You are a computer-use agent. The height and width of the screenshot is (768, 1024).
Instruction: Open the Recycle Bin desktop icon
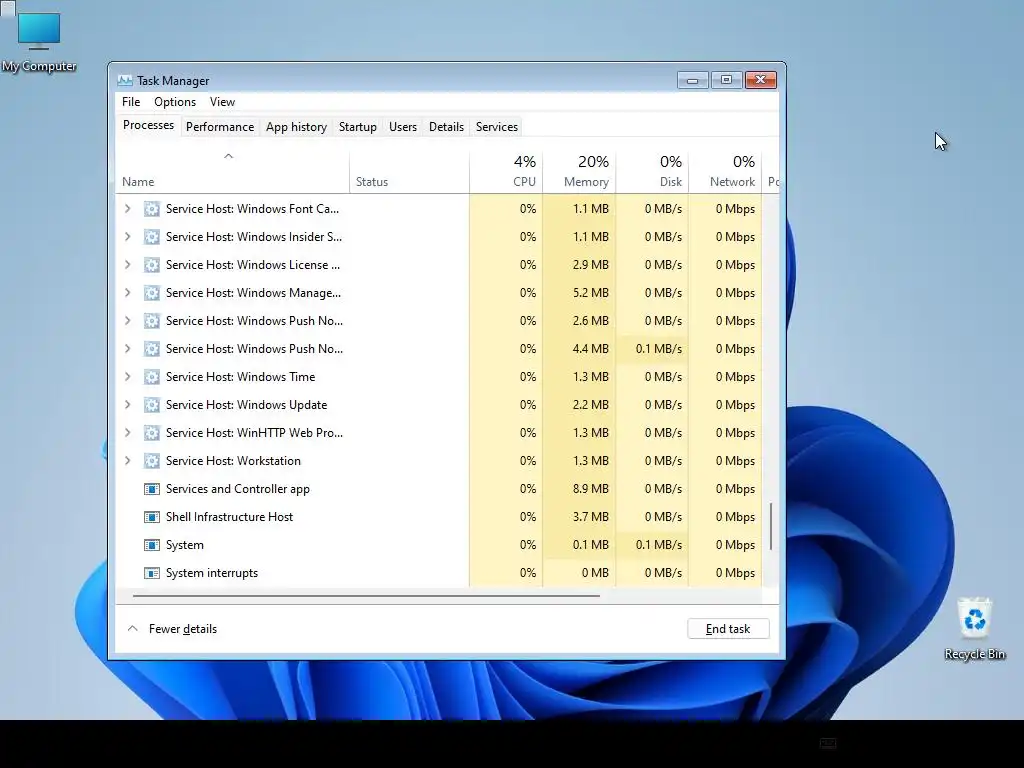tap(974, 628)
